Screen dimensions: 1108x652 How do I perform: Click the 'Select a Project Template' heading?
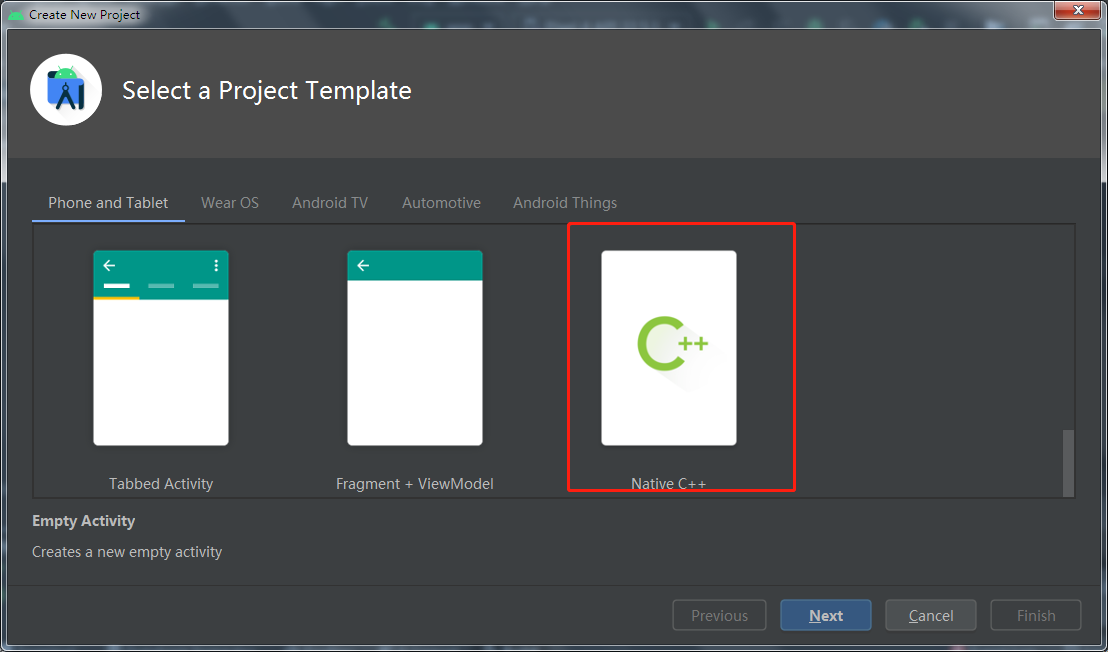266,90
